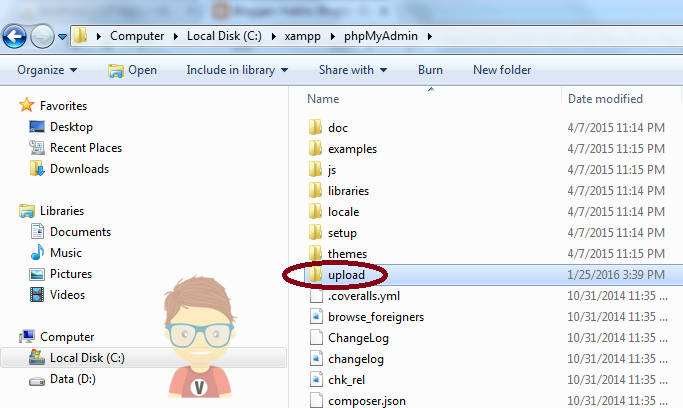Open the Pictures library
683x408 pixels.
pyautogui.click(x=61, y=274)
